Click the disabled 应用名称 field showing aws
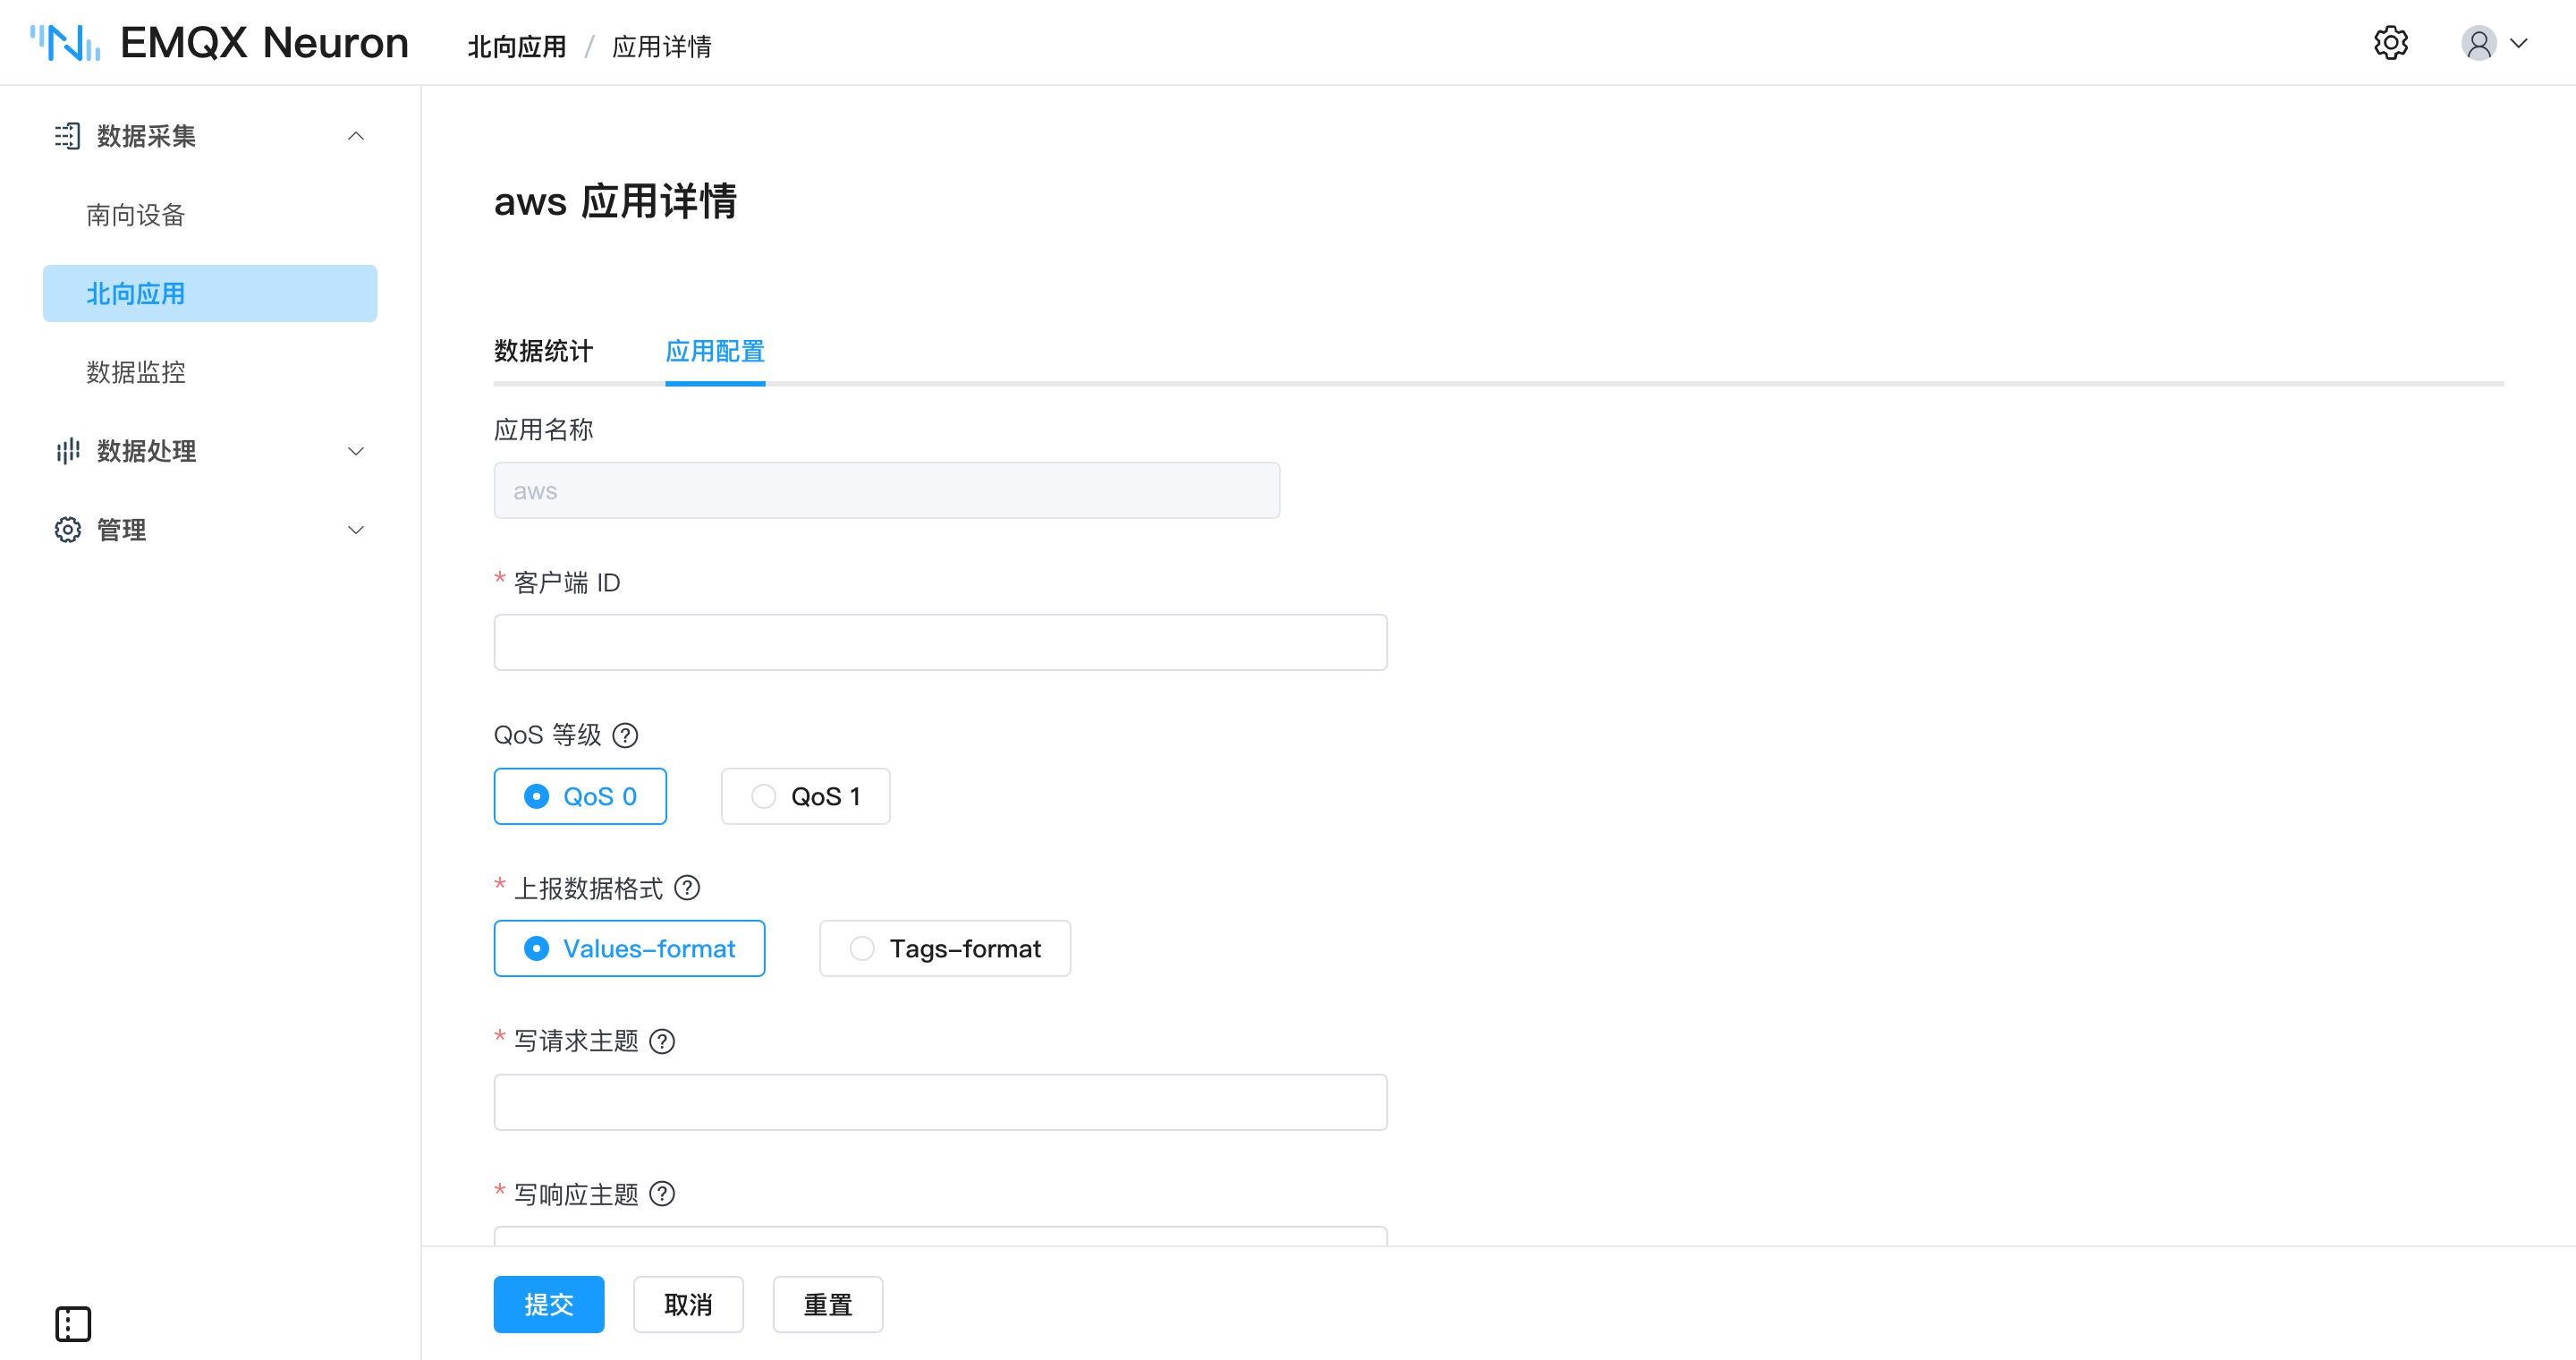The height and width of the screenshot is (1360, 2576). pos(887,490)
